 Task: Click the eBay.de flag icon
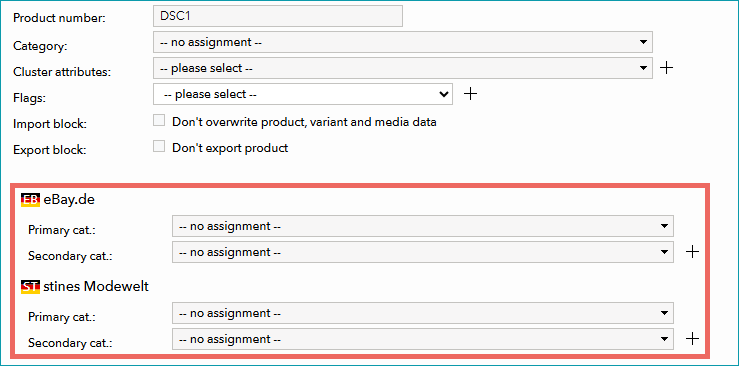click(30, 201)
